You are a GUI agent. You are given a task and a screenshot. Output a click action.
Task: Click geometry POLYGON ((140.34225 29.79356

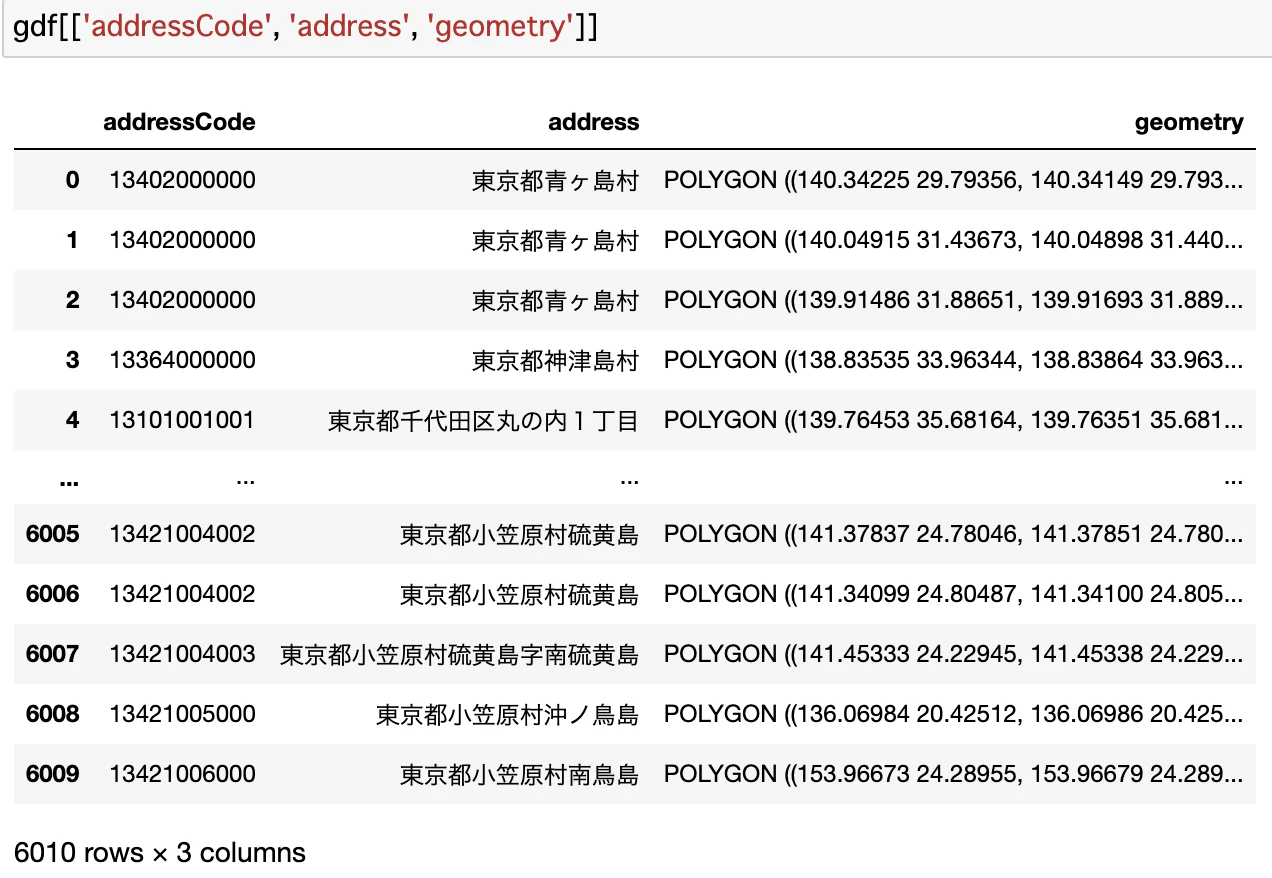tap(954, 180)
